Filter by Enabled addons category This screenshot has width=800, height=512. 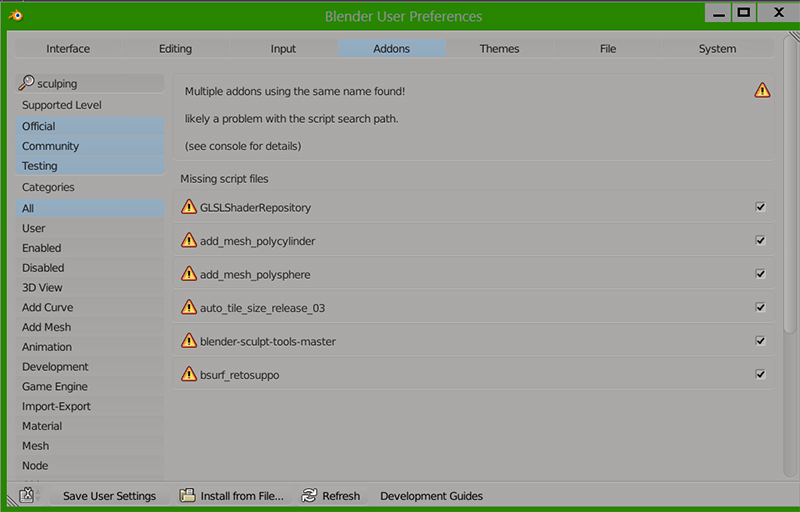[90, 248]
